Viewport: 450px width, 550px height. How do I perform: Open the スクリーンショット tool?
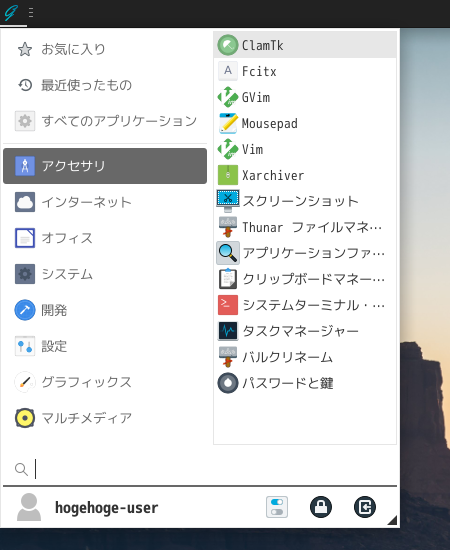pyautogui.click(x=305, y=201)
